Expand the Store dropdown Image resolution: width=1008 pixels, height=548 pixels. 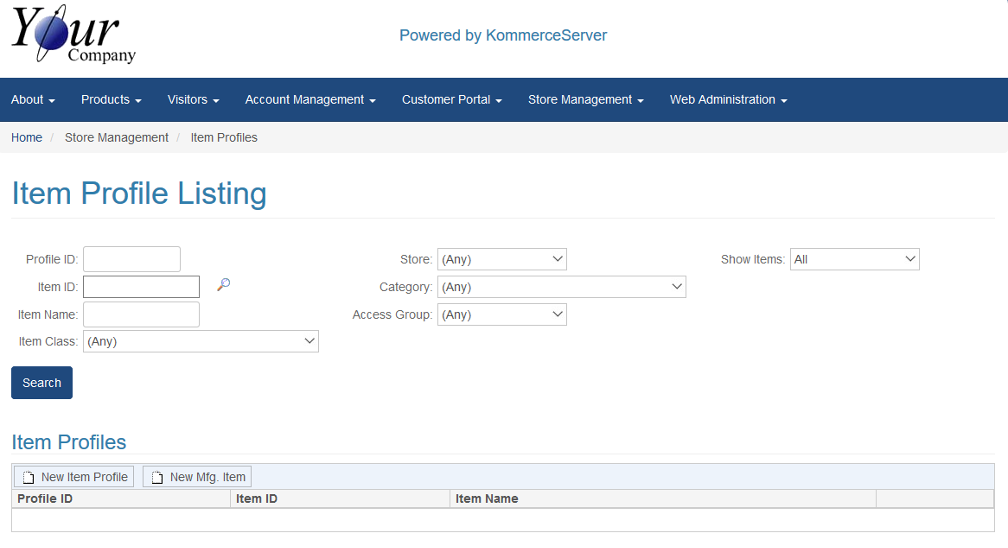502,259
